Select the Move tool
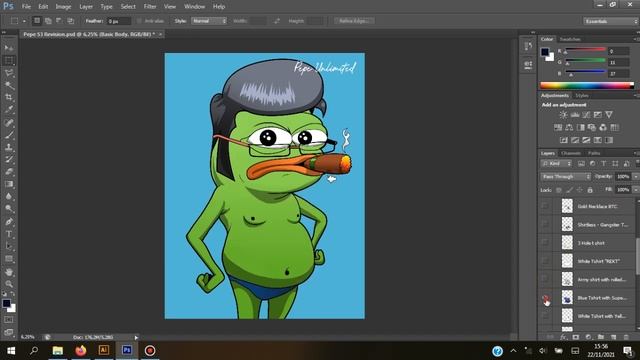The image size is (640, 360). point(9,48)
